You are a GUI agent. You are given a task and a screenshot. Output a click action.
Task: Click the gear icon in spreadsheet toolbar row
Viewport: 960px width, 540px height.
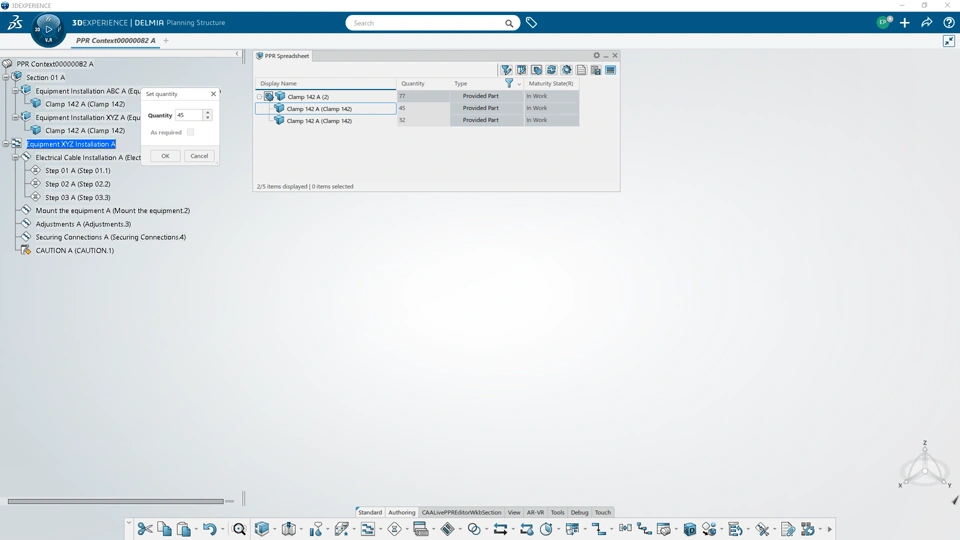tap(566, 70)
